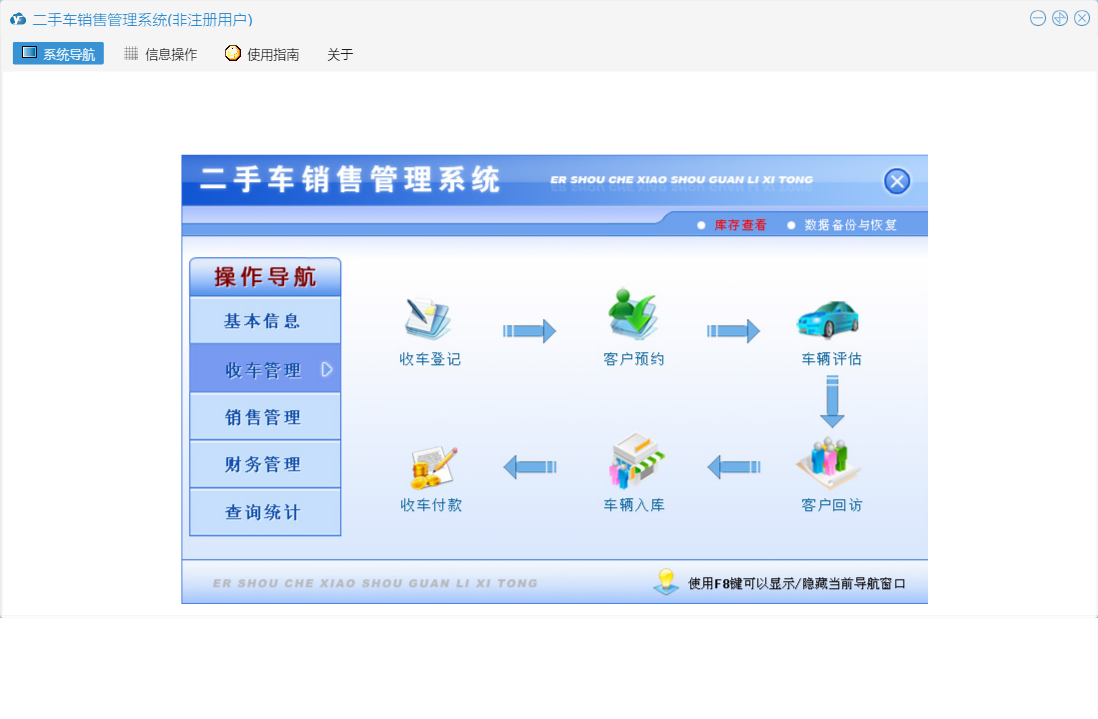Viewport: 1098px width, 719px height.
Task: Expand the 收车管理 arrow indicator
Action: (327, 370)
